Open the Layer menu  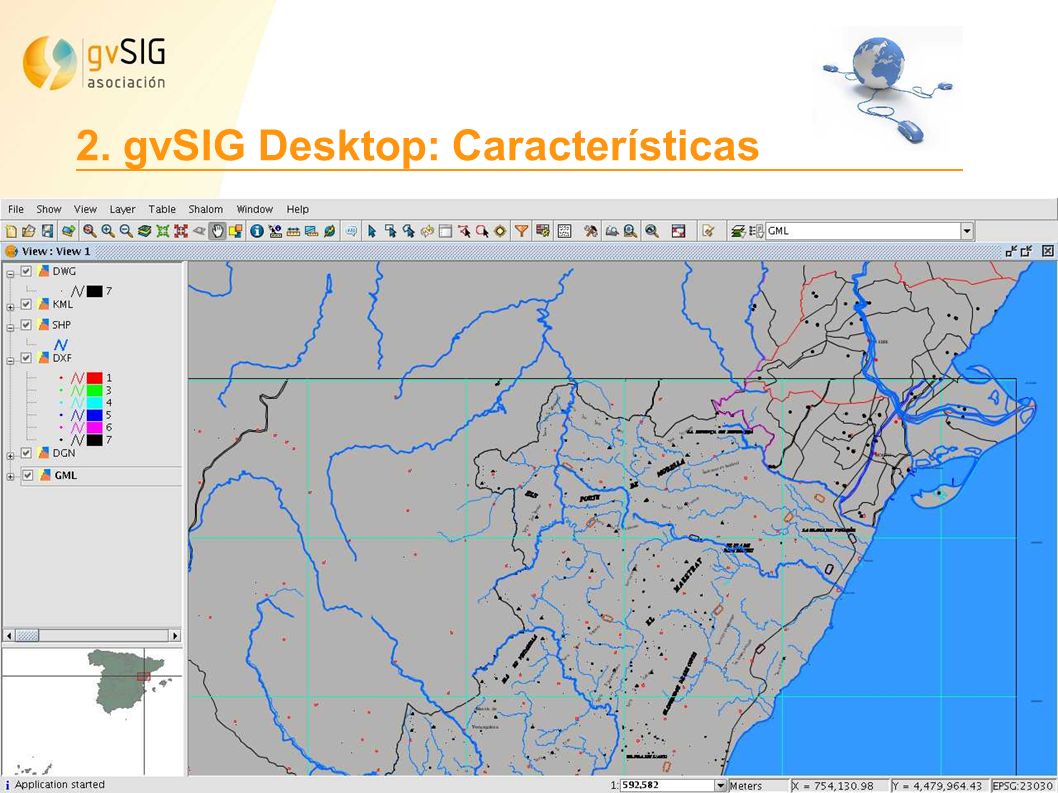click(122, 209)
